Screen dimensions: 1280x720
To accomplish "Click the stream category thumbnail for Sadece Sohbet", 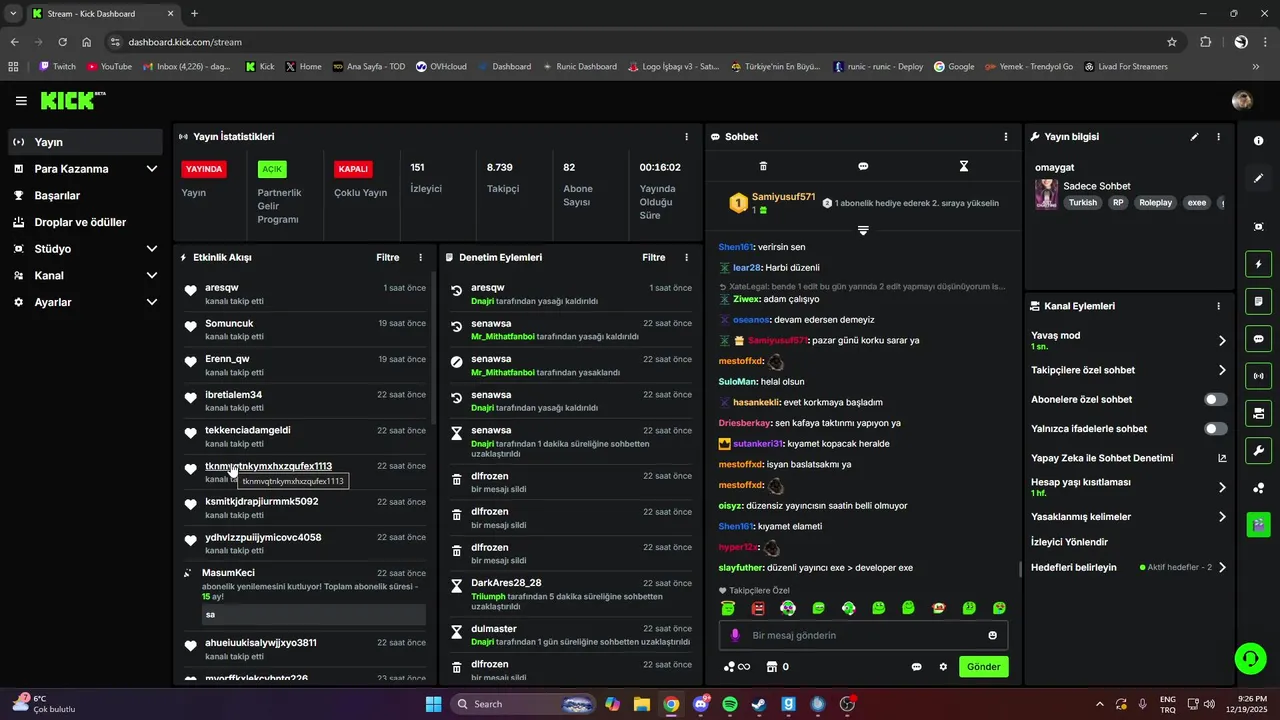I will pyautogui.click(x=1046, y=194).
